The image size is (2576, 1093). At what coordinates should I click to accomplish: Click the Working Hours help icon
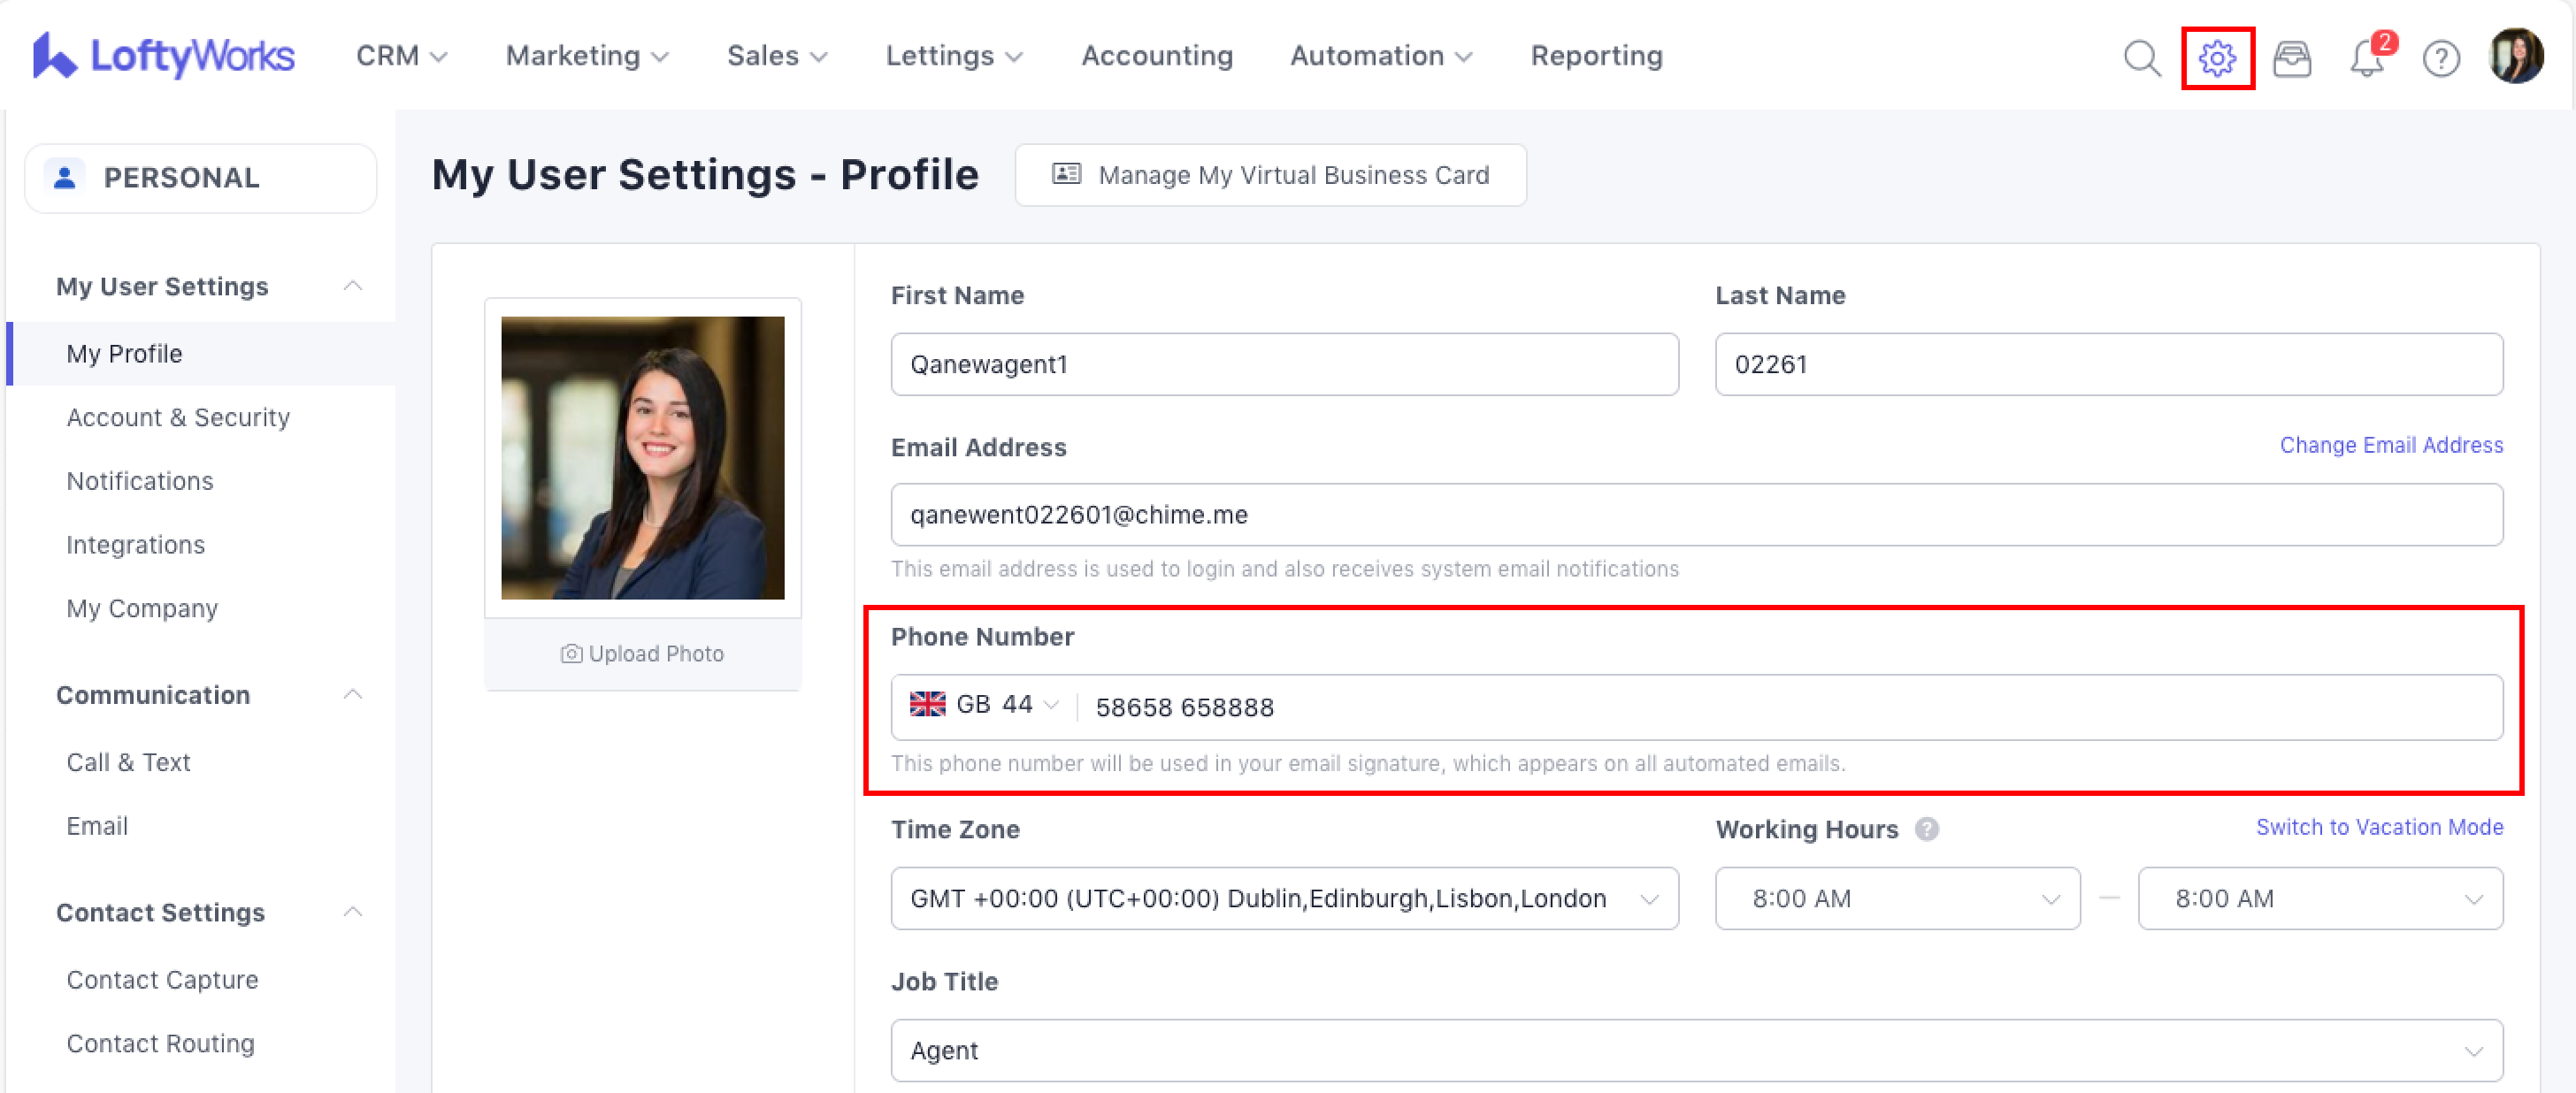[x=1926, y=829]
